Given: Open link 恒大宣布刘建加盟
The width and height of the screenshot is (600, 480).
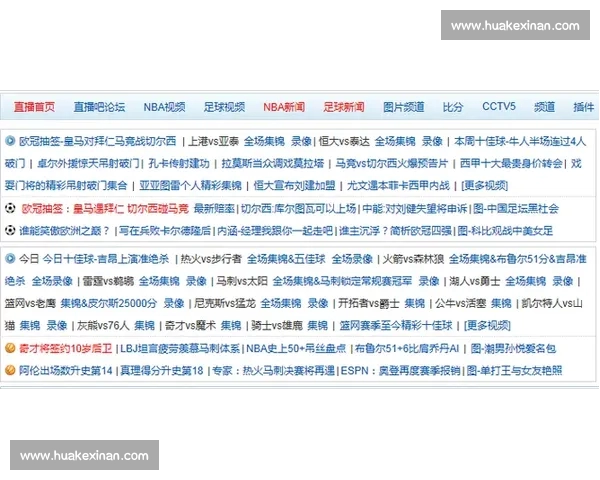Looking at the screenshot, I should (x=294, y=186).
